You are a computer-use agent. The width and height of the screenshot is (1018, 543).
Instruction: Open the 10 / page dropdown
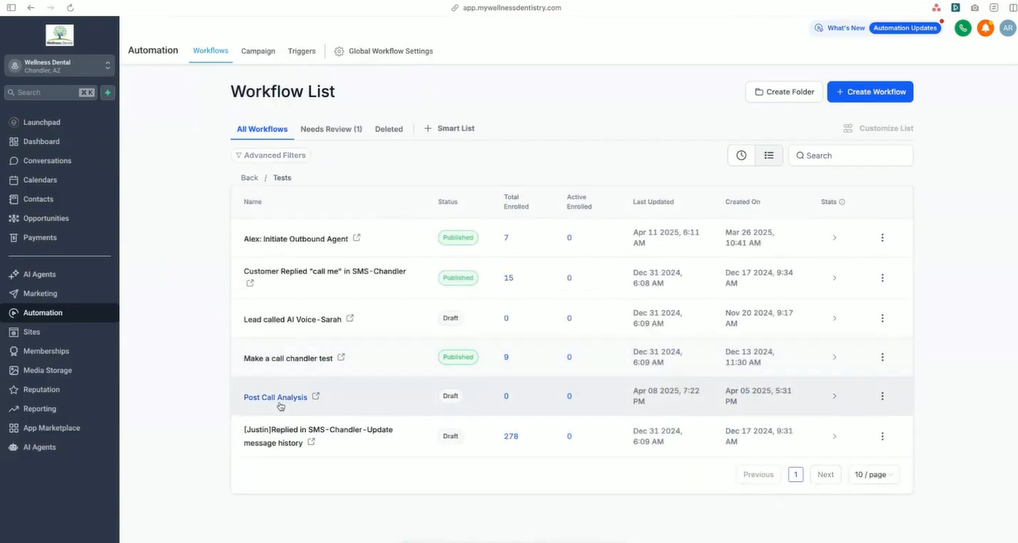pyautogui.click(x=873, y=474)
